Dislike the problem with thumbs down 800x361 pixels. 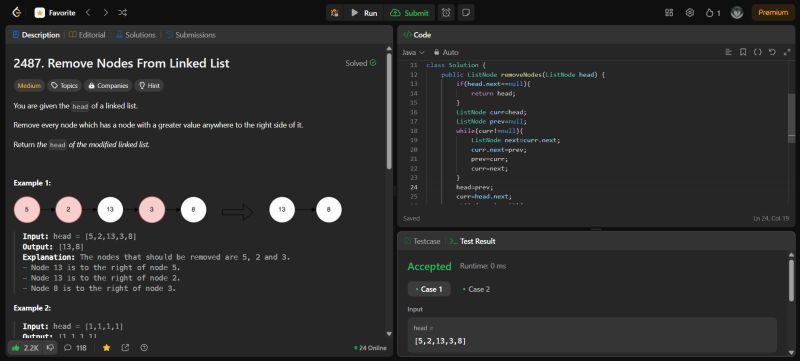tap(50, 348)
